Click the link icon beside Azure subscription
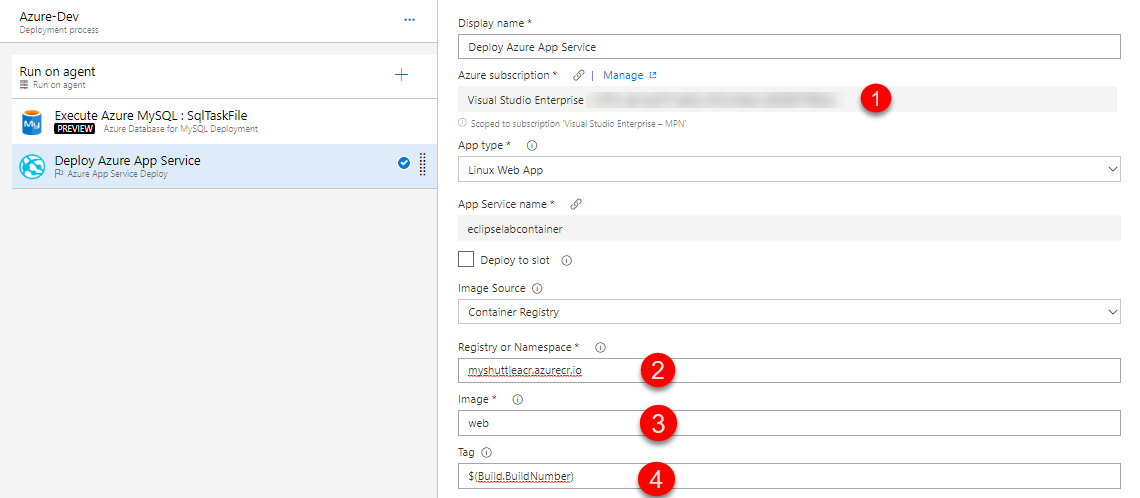 (579, 75)
